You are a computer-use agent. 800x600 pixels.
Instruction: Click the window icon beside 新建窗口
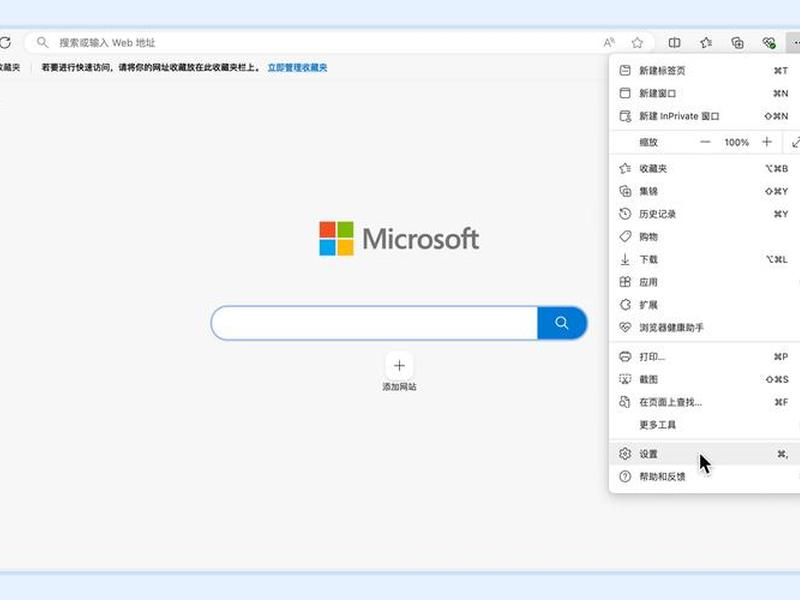coord(625,93)
